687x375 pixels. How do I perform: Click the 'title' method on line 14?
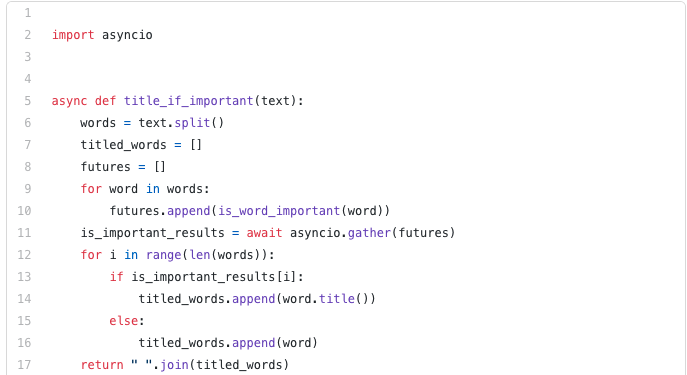coord(336,299)
